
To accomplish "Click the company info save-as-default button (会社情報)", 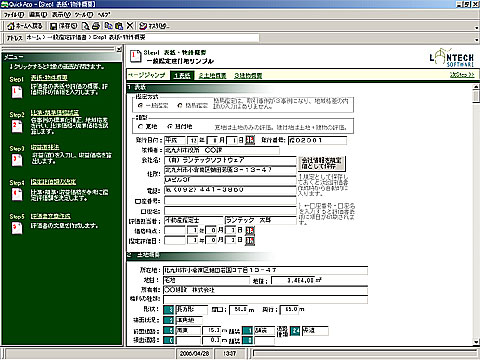I will coord(322,163).
